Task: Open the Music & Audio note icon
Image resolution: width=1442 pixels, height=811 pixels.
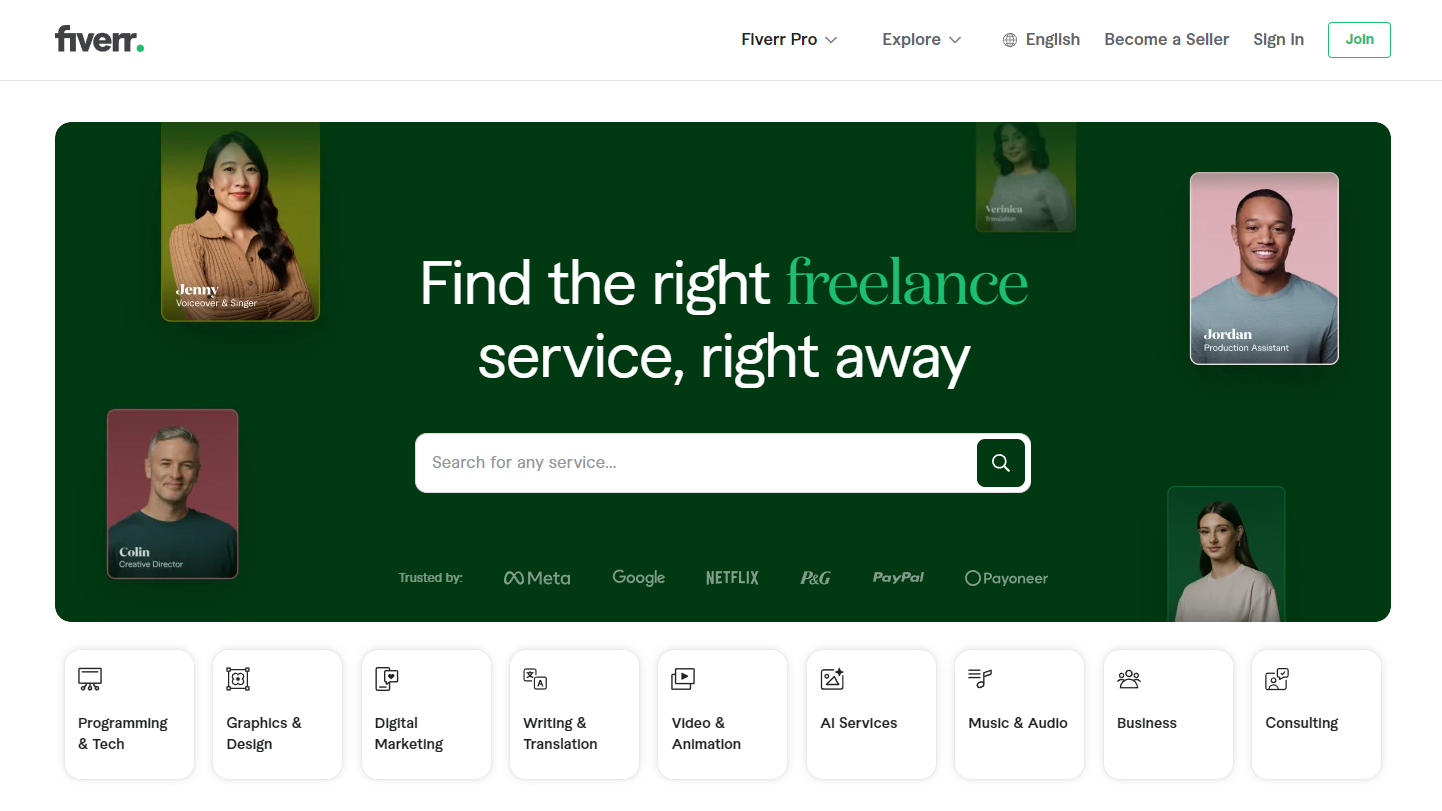Action: pyautogui.click(x=980, y=680)
